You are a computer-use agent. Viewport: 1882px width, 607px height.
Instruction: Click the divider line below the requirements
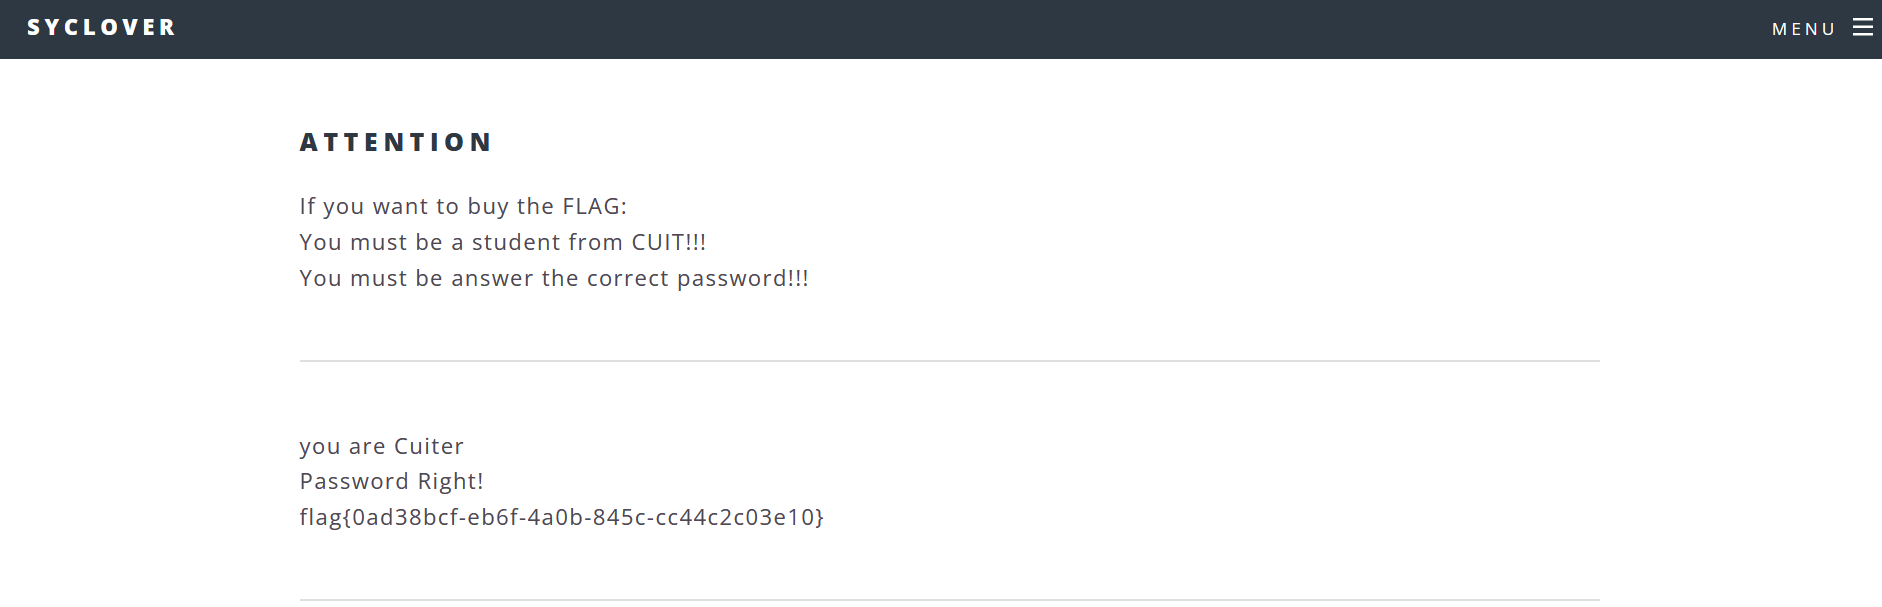(x=949, y=361)
